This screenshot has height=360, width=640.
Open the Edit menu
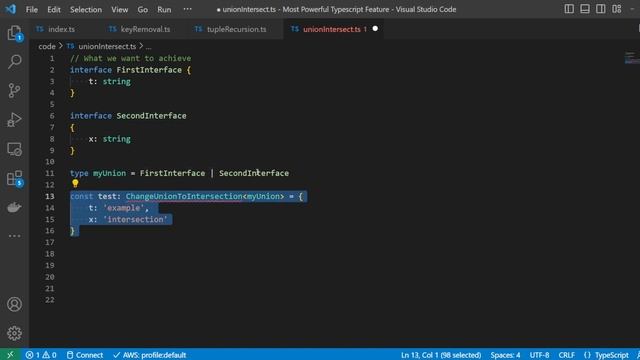click(53, 9)
